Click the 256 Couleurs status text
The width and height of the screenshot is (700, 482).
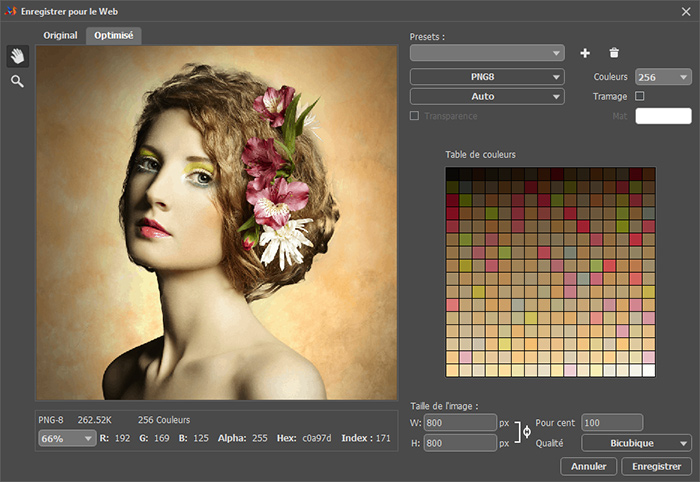pyautogui.click(x=164, y=420)
